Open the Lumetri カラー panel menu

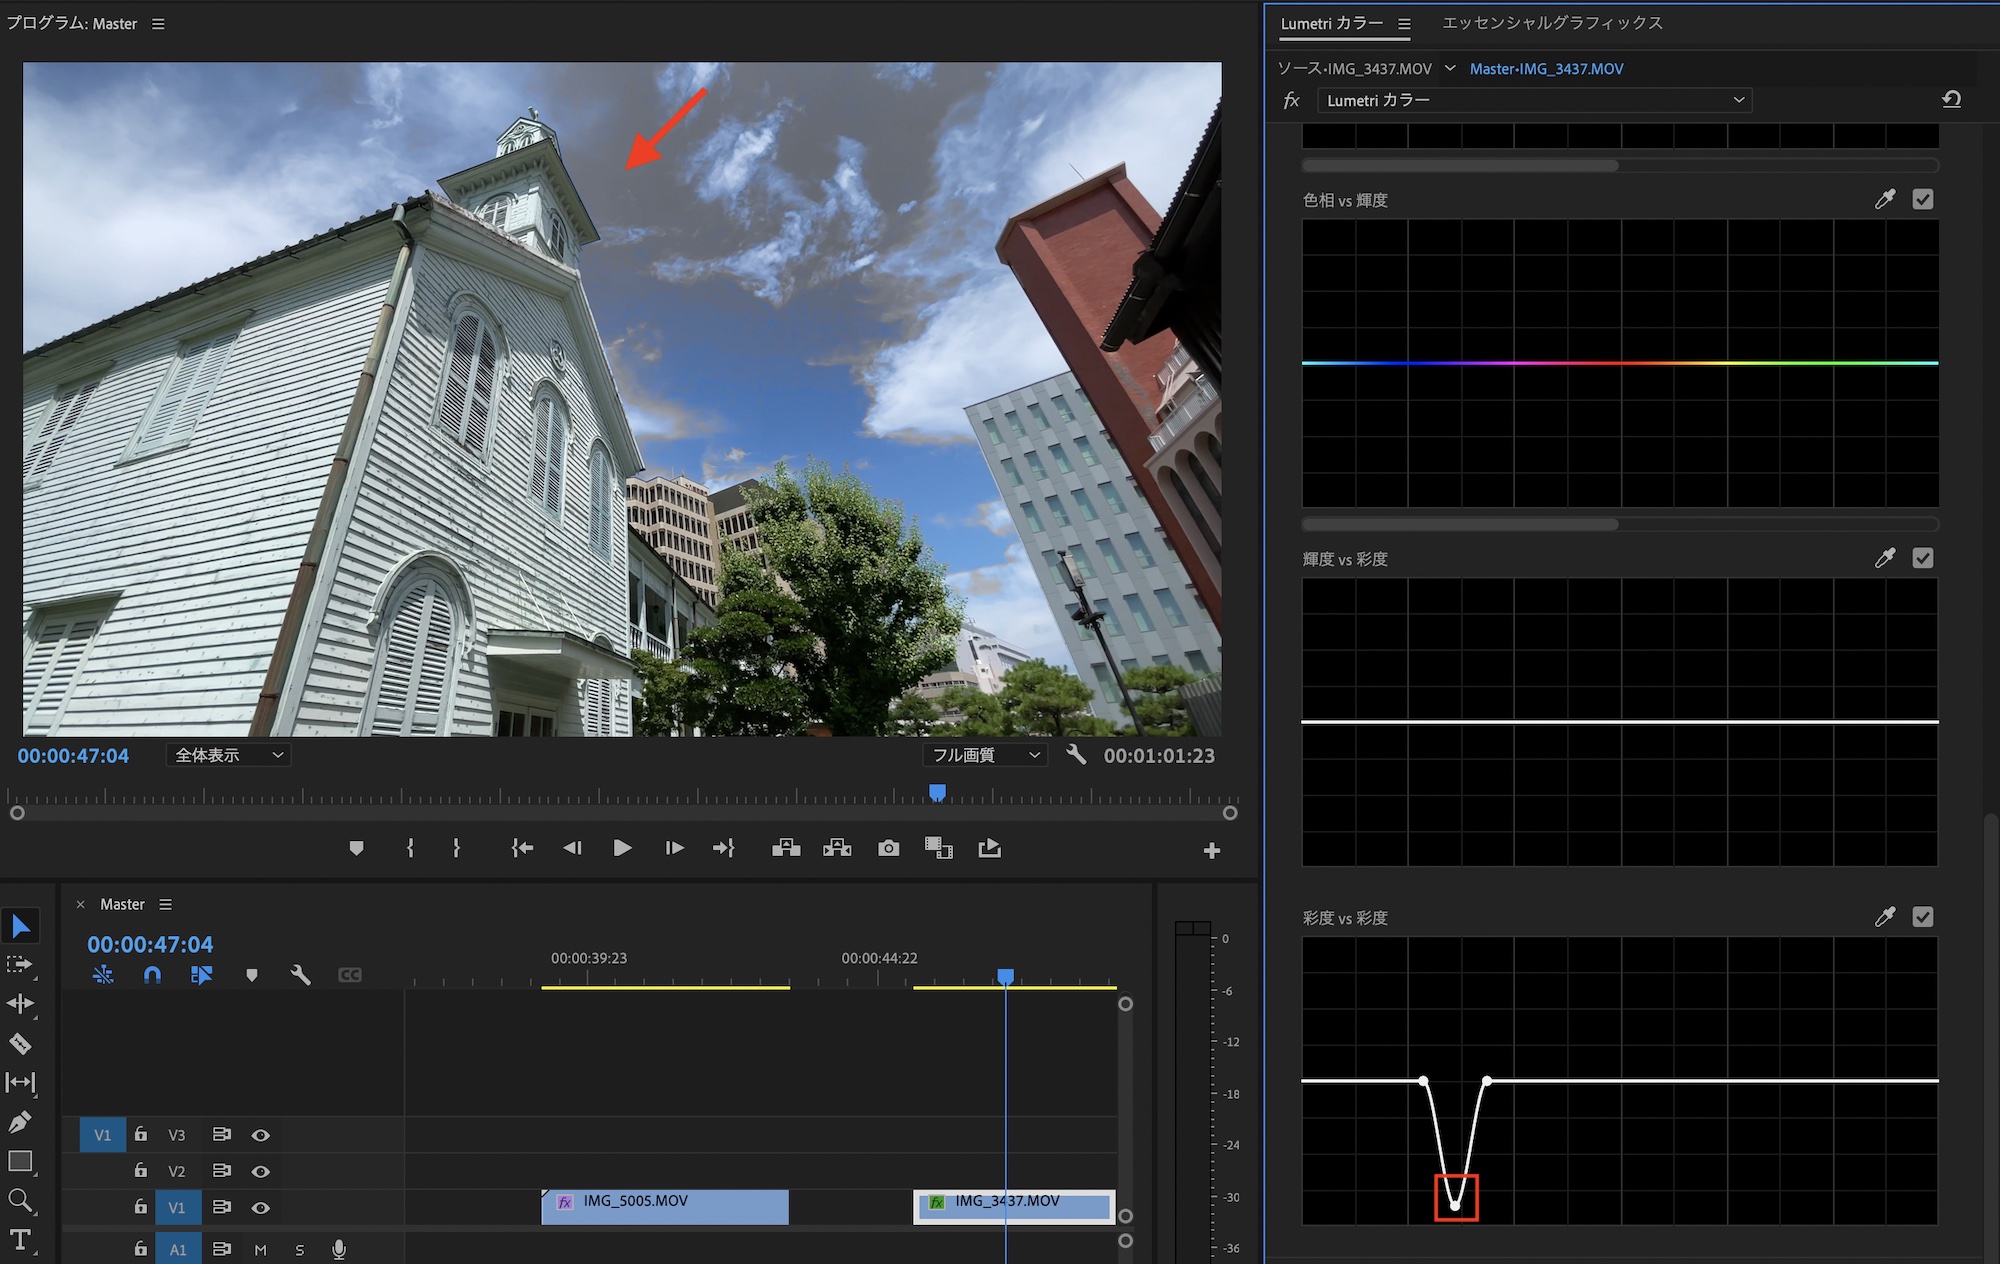1404,23
